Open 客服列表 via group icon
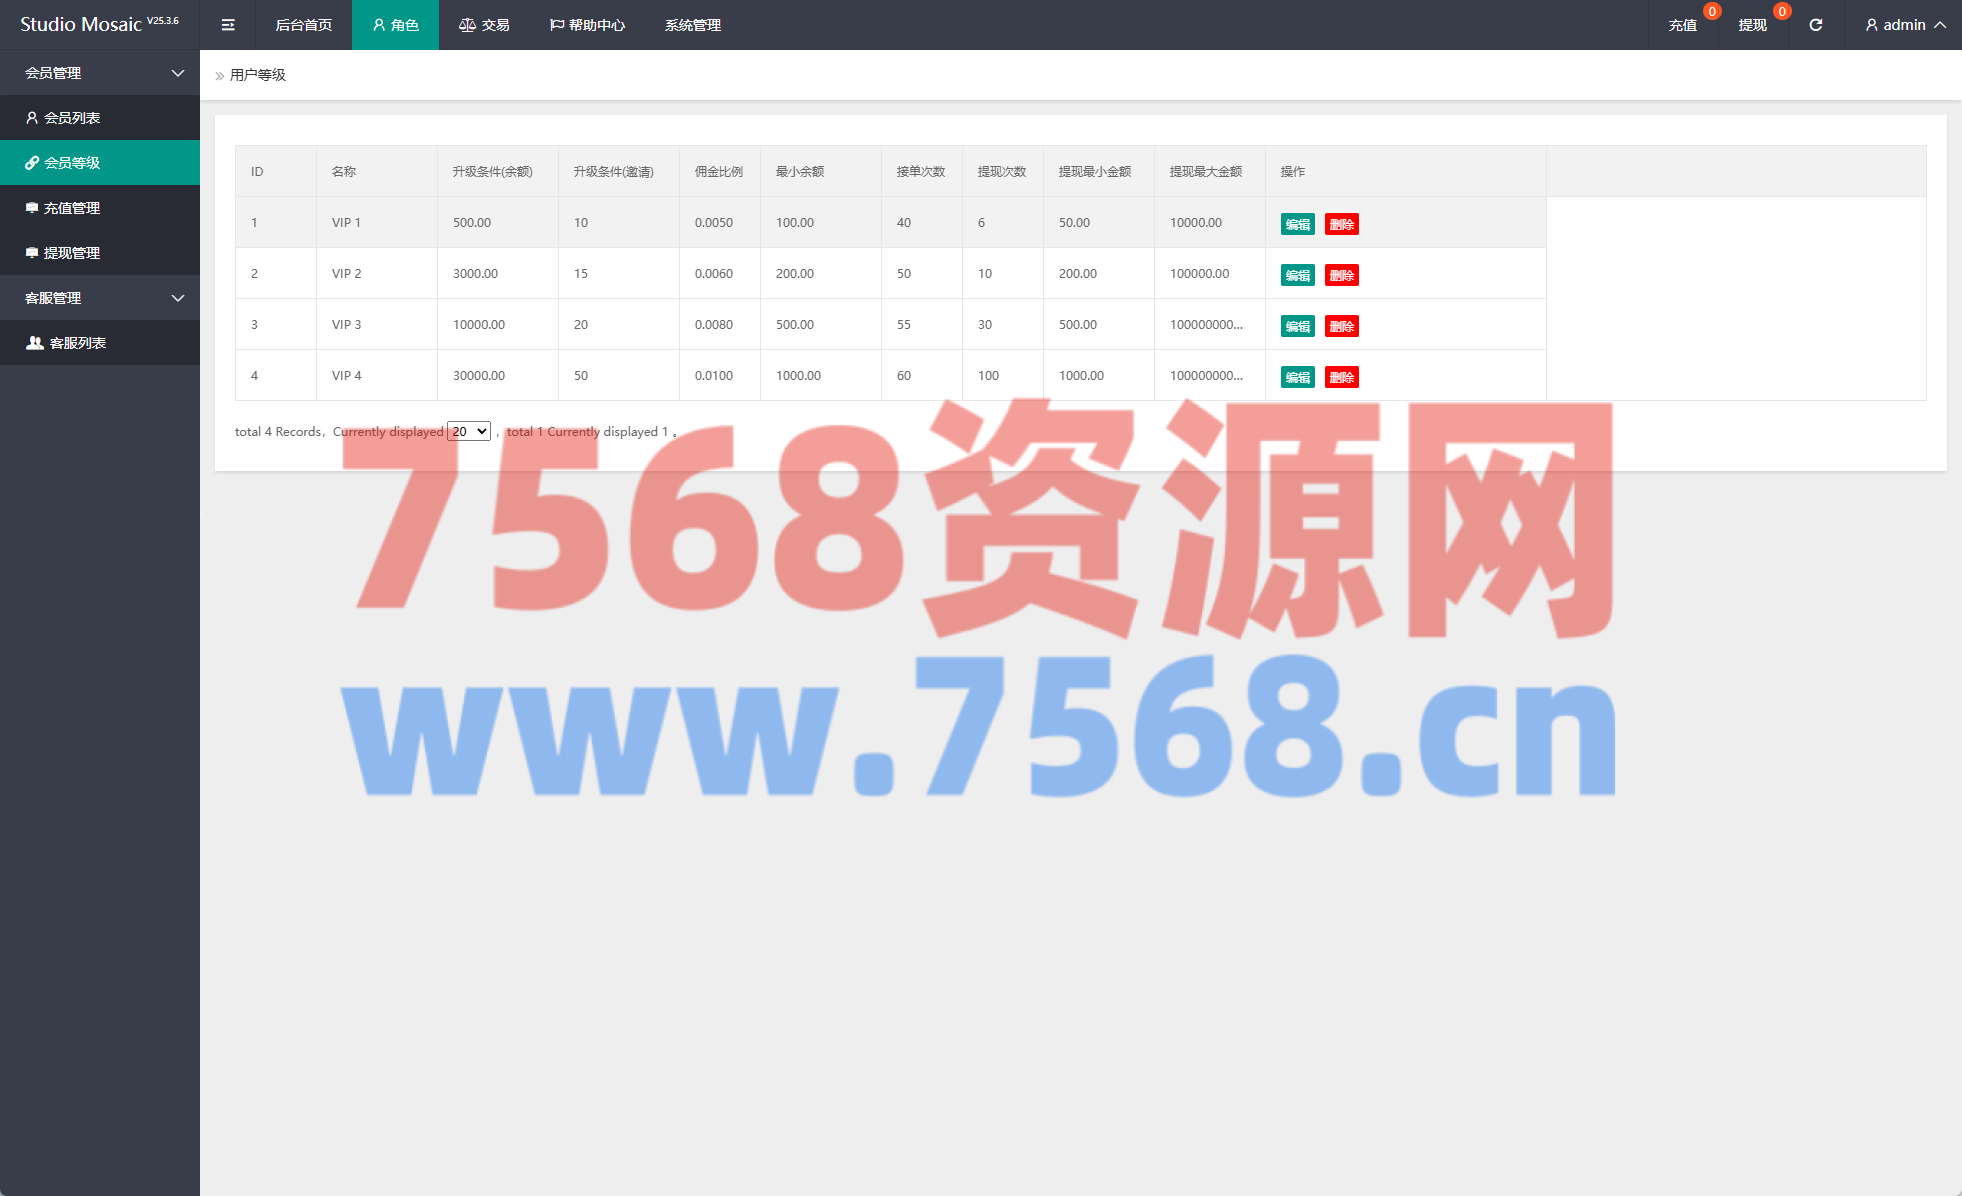Image resolution: width=1962 pixels, height=1196 pixels. [x=35, y=343]
